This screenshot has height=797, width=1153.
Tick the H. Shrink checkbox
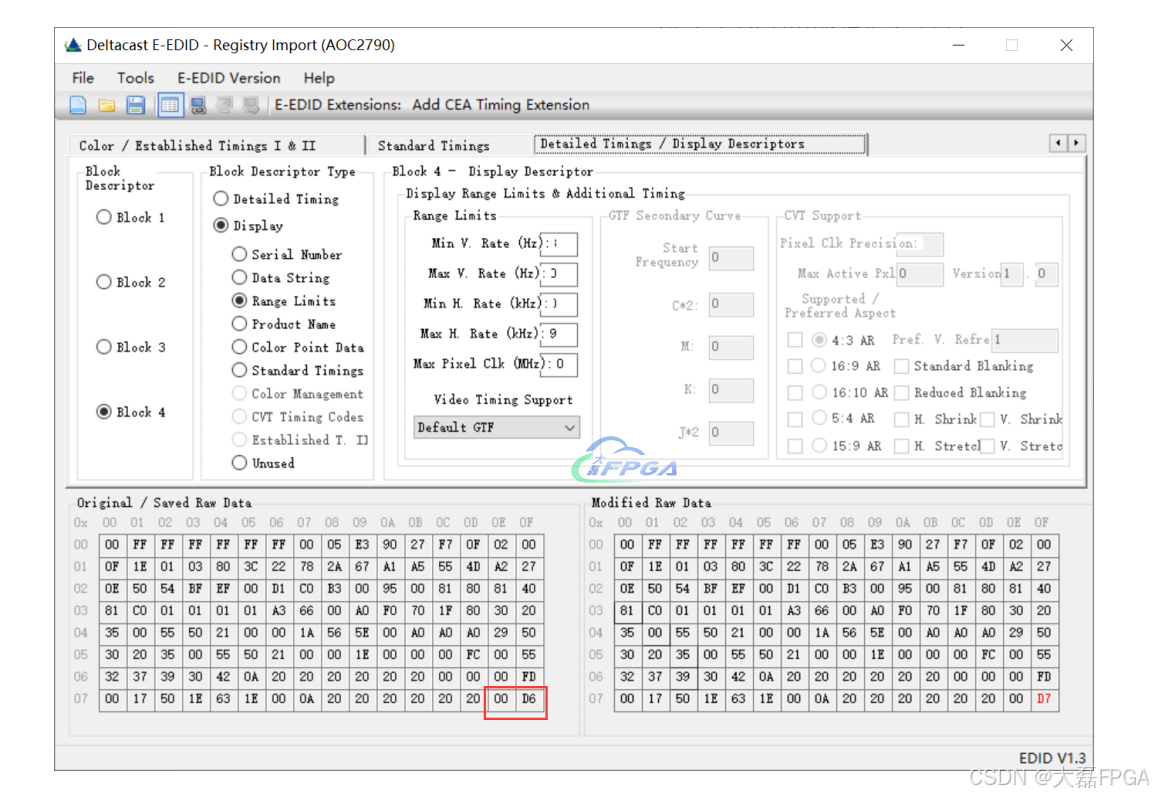coord(902,419)
